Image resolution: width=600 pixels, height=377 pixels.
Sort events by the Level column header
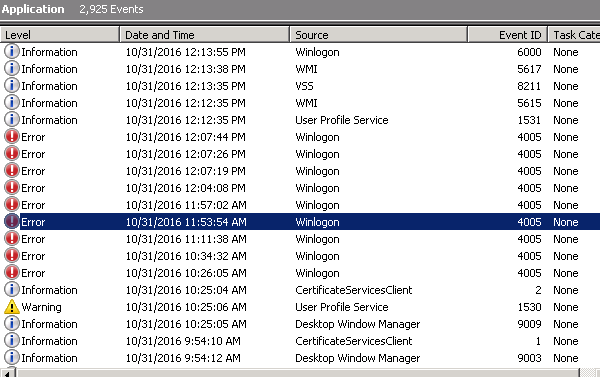(x=60, y=35)
